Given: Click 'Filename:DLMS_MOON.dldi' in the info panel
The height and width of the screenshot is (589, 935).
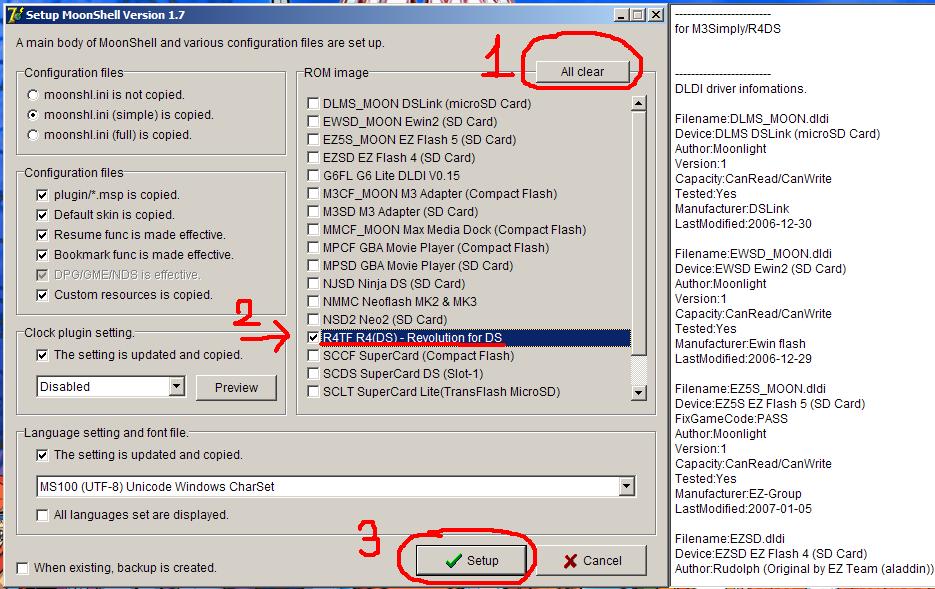Looking at the screenshot, I should pyautogui.click(x=752, y=119).
